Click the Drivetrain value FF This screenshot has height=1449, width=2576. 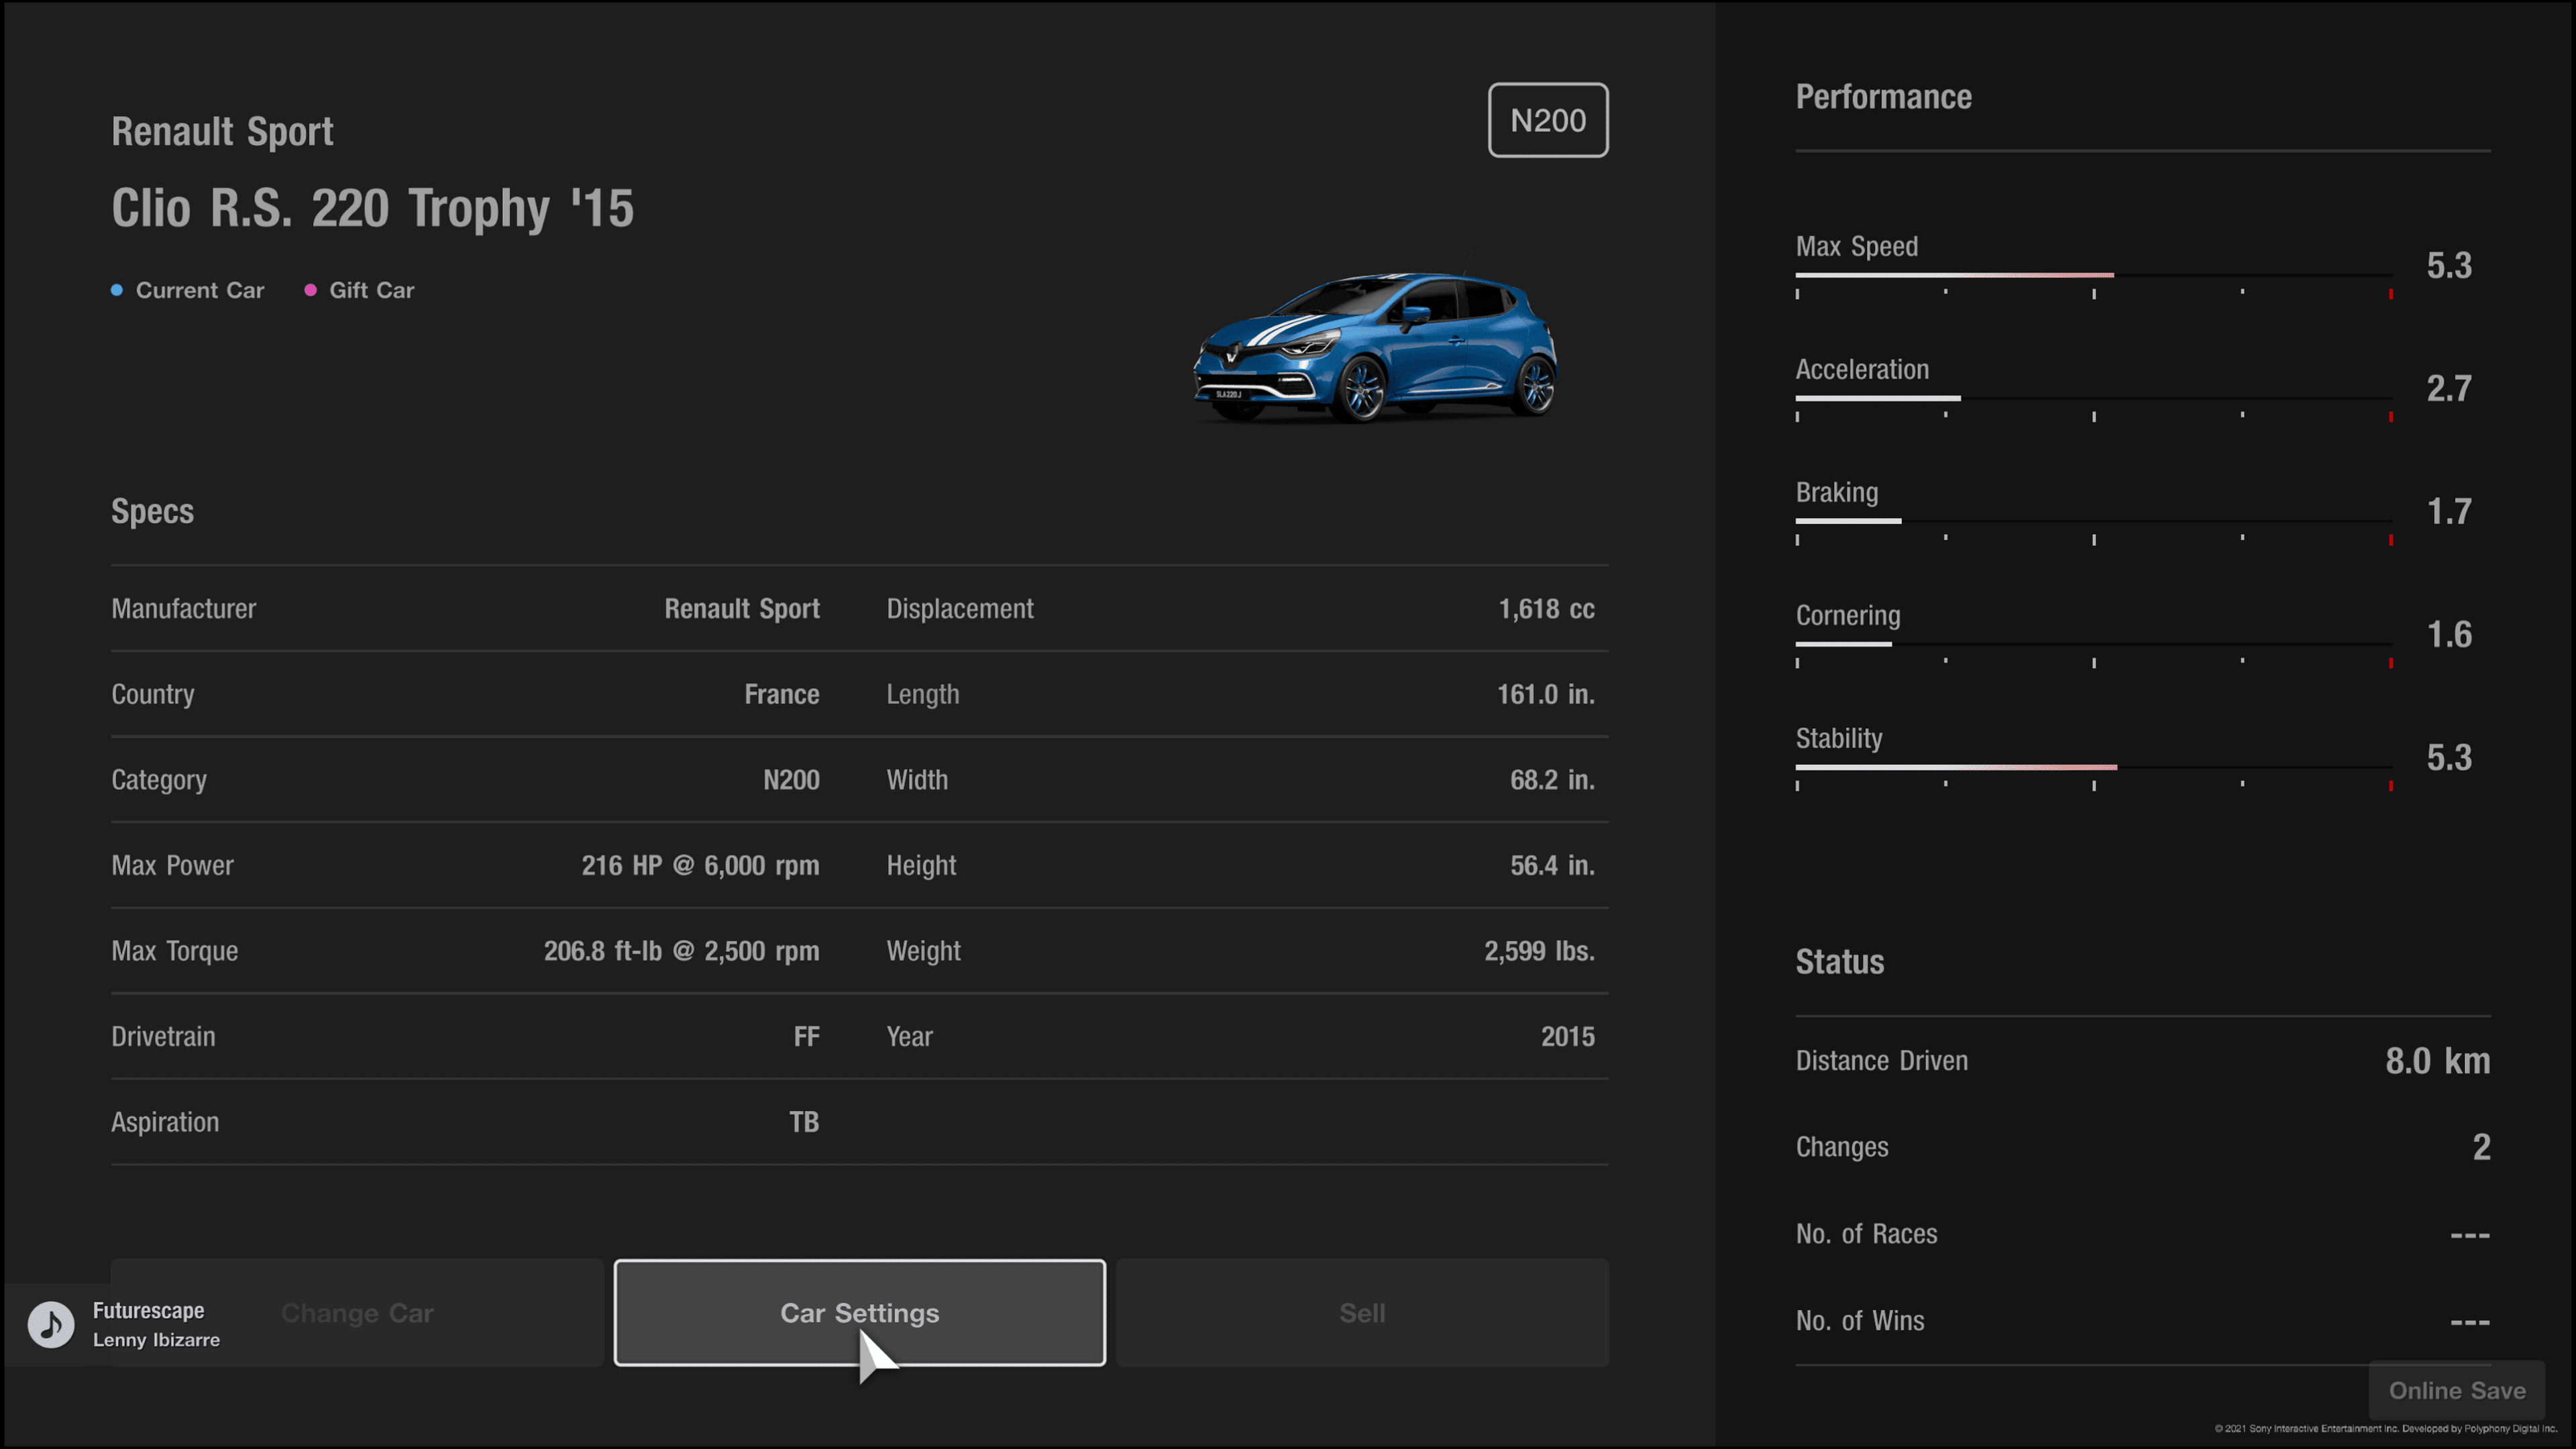806,1037
